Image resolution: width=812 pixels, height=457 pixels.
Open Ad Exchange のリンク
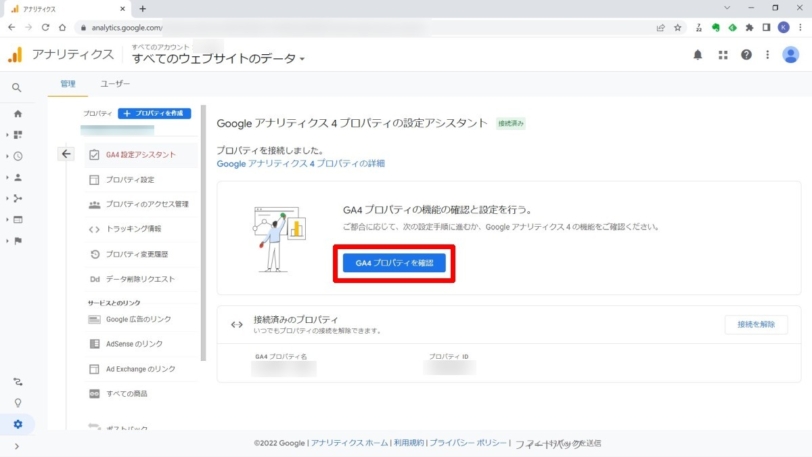tap(141, 369)
